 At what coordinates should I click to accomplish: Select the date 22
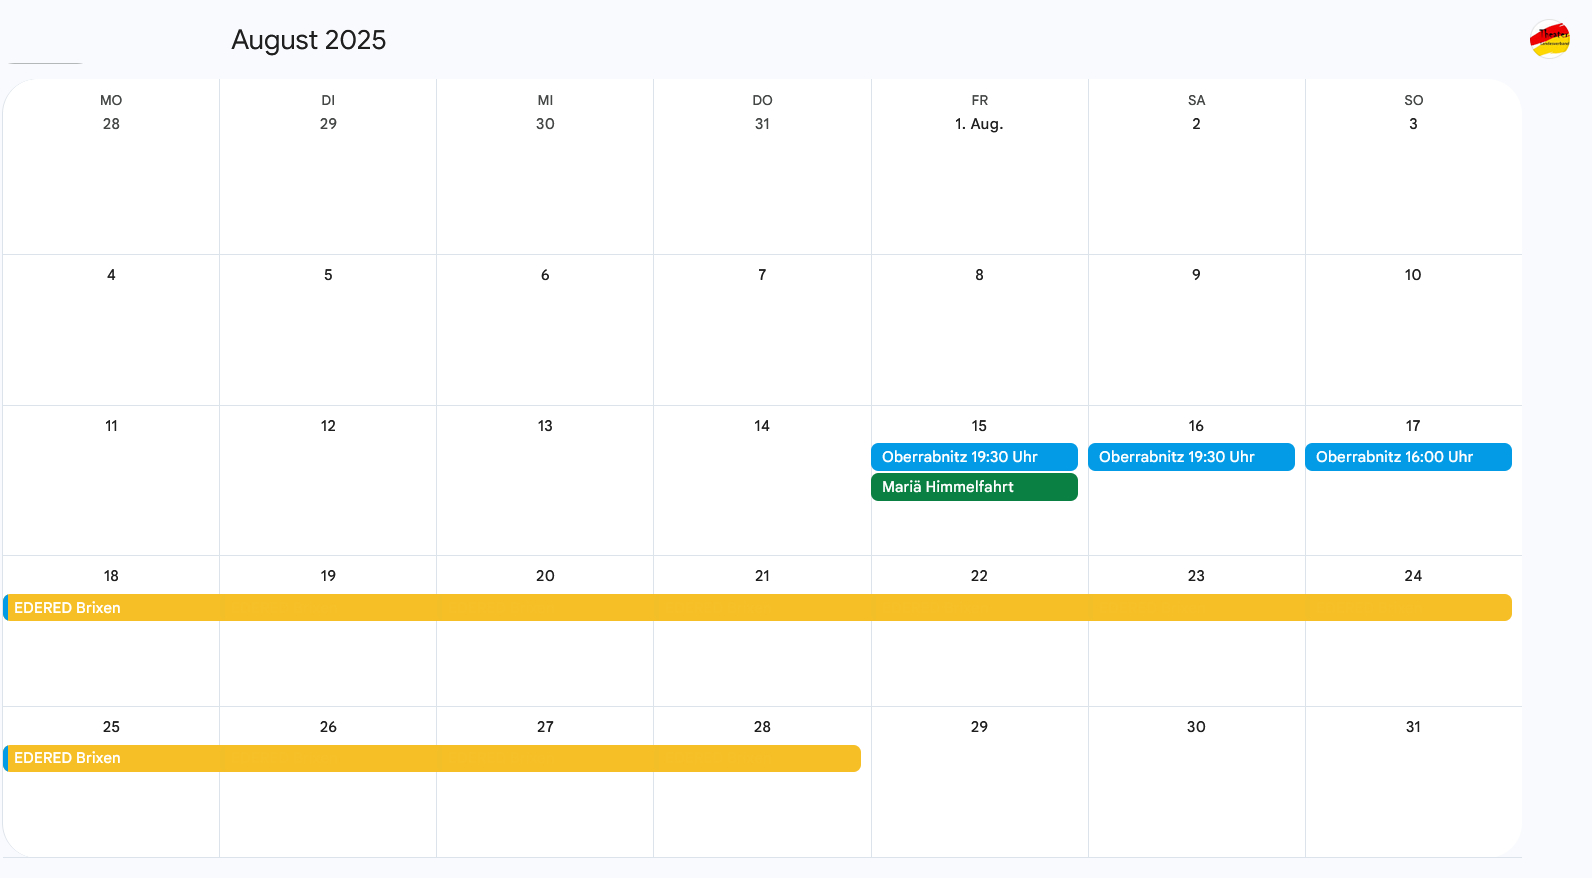click(x=979, y=576)
